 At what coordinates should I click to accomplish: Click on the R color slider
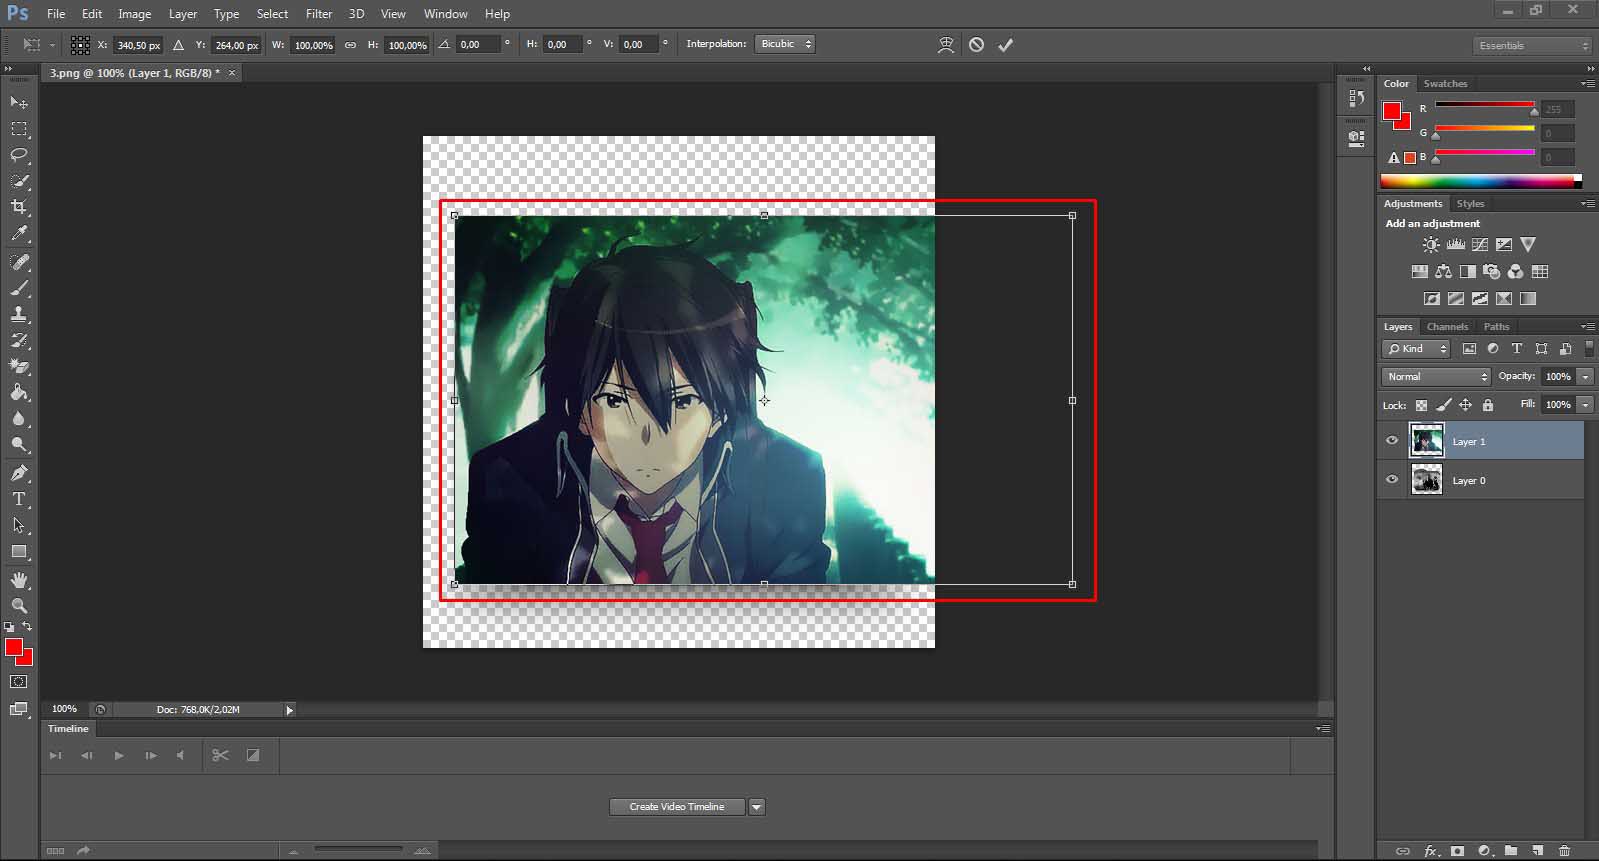coord(1484,106)
